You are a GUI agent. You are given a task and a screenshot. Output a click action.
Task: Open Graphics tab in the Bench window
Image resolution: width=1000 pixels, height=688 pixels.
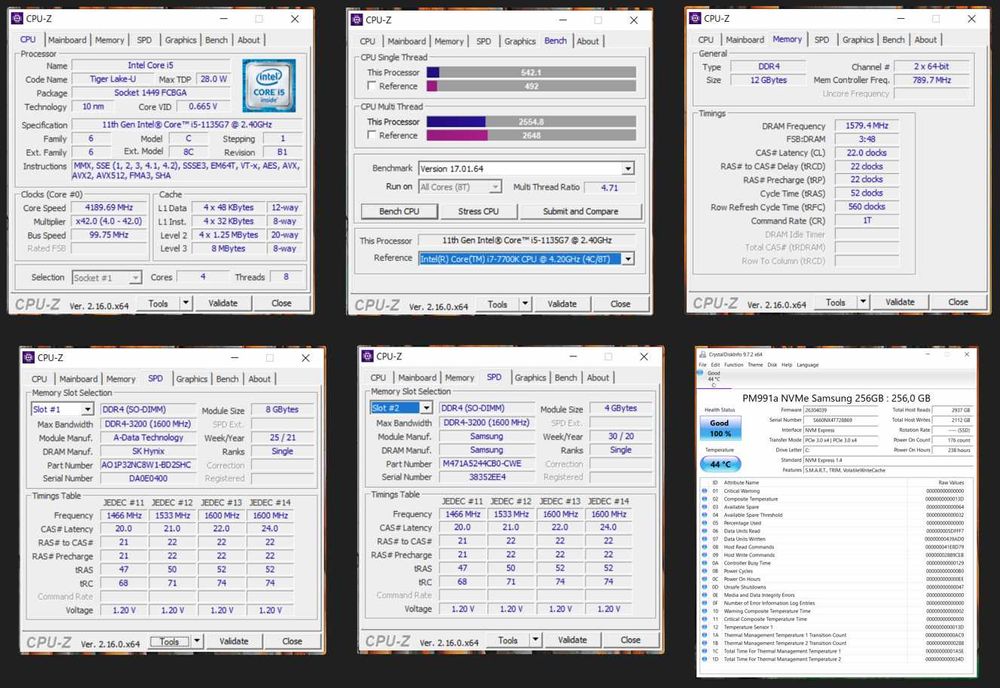(520, 41)
